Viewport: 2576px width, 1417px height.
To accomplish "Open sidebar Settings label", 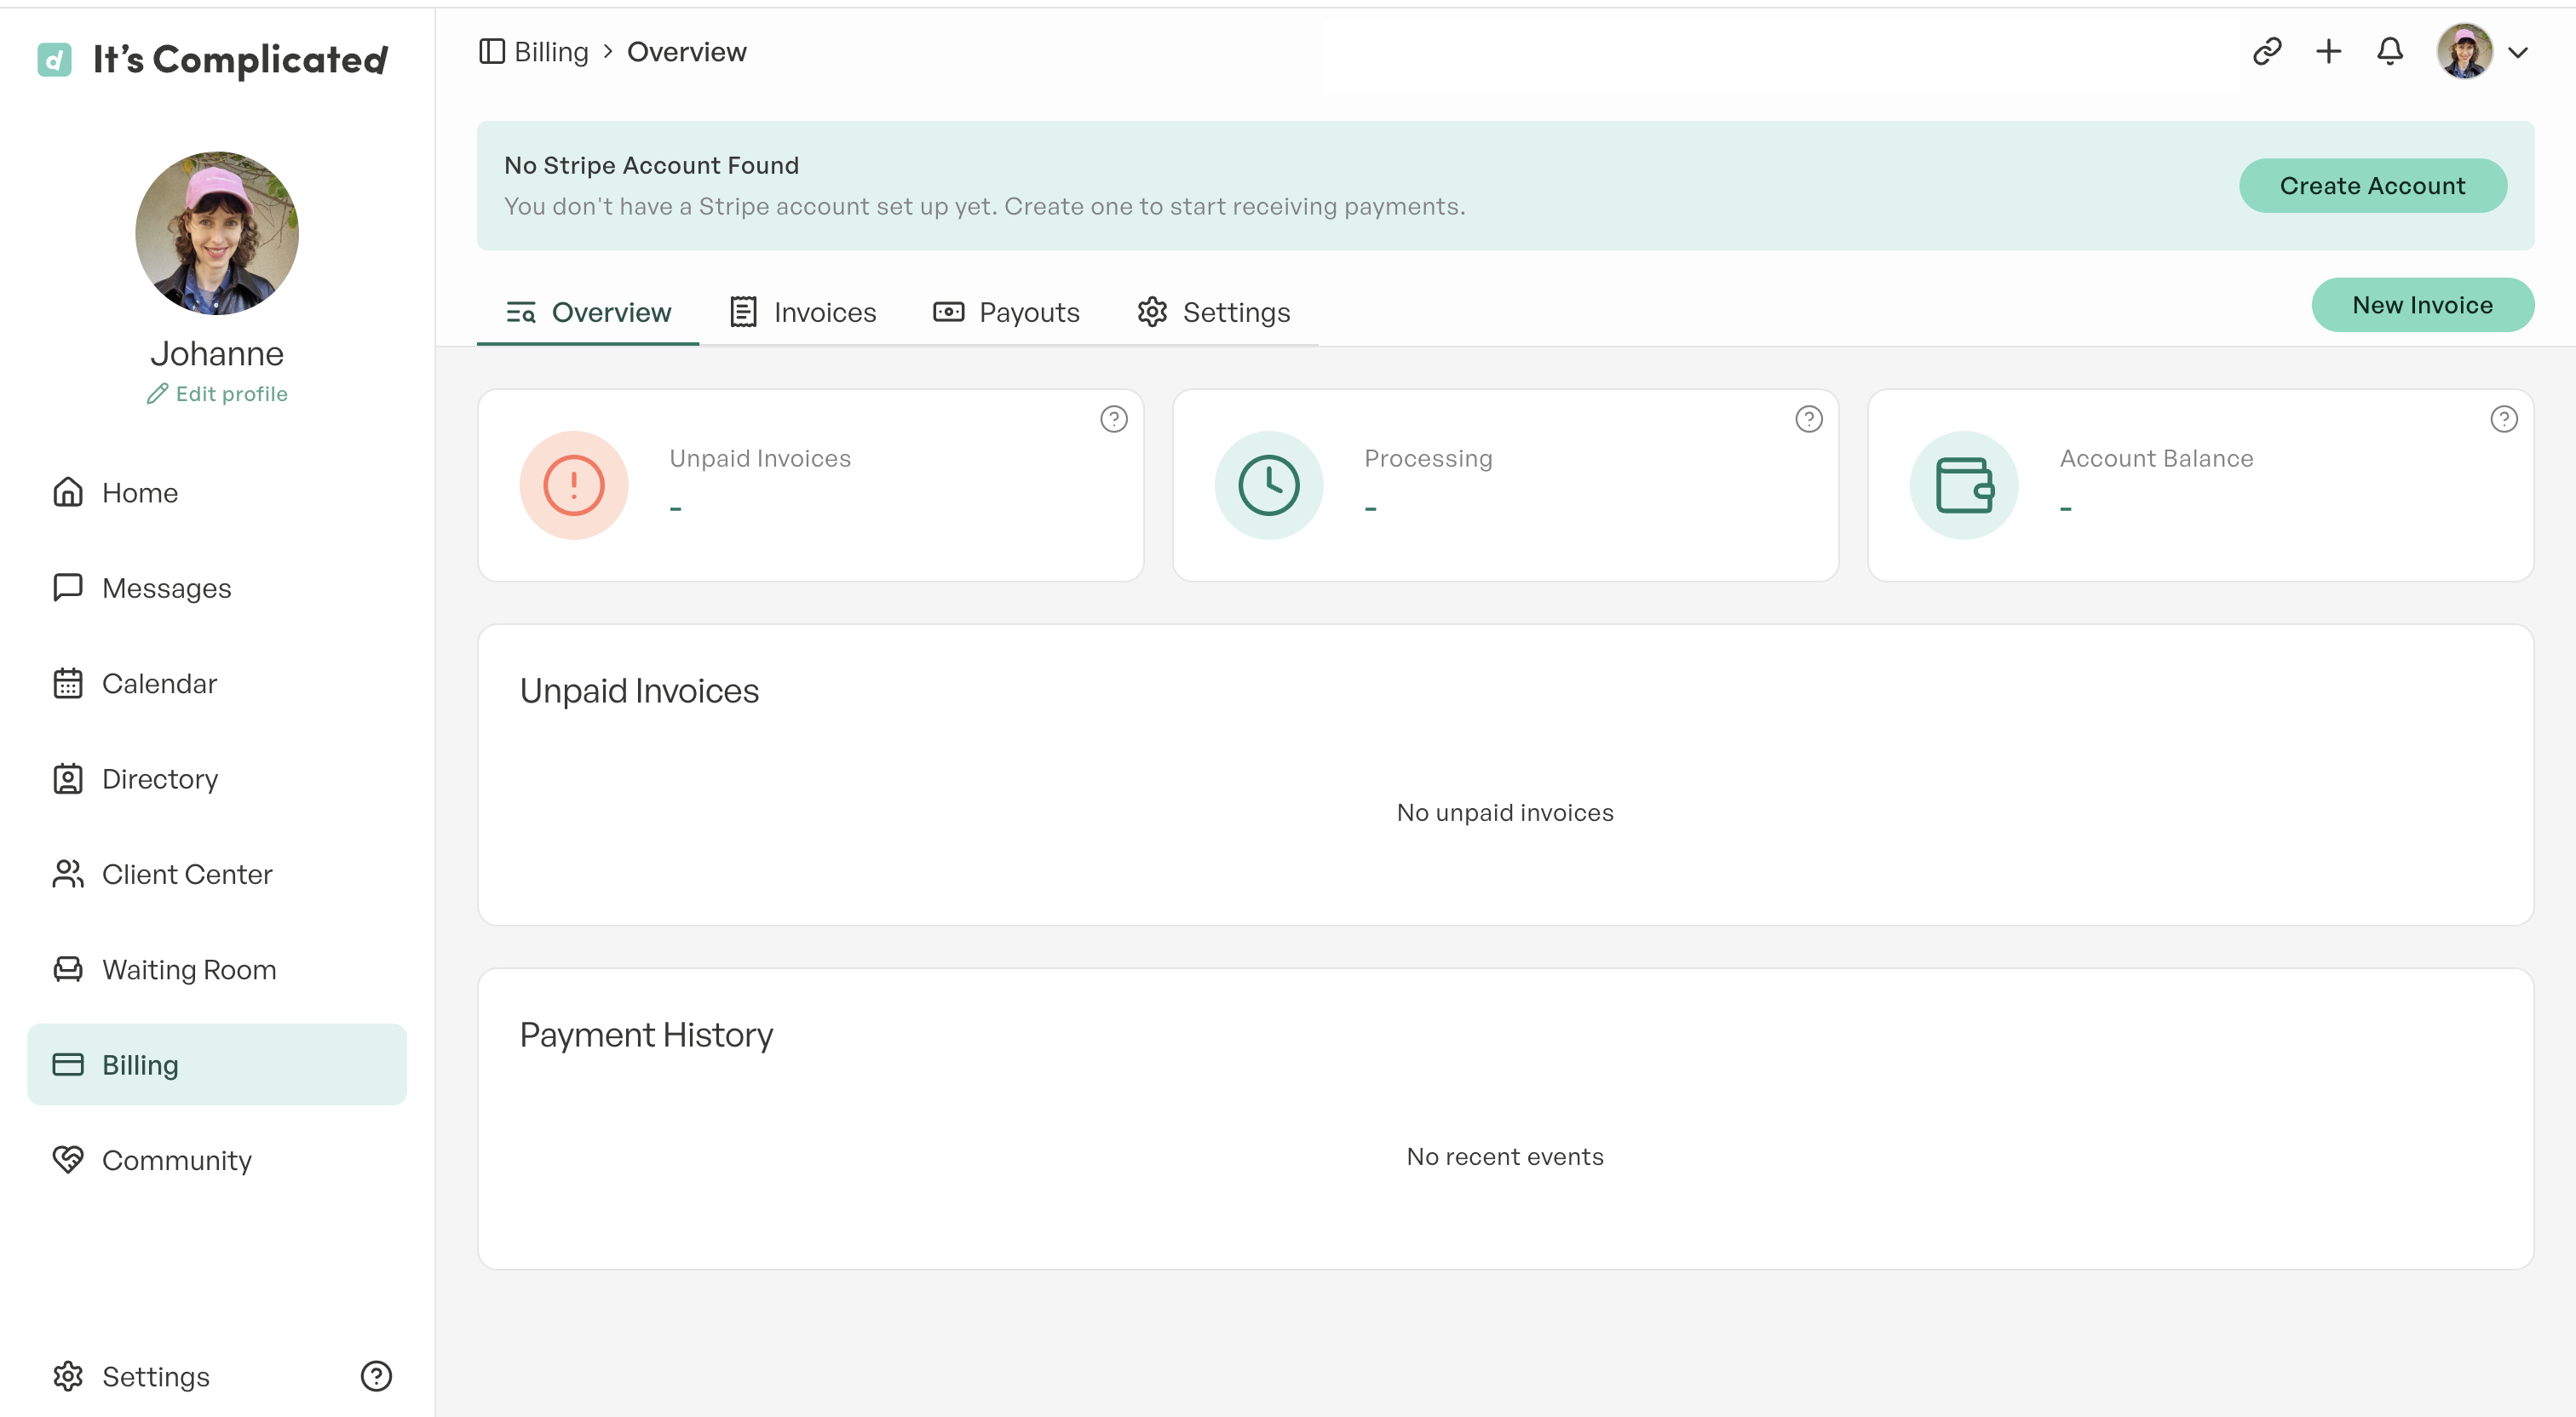I will (x=156, y=1376).
